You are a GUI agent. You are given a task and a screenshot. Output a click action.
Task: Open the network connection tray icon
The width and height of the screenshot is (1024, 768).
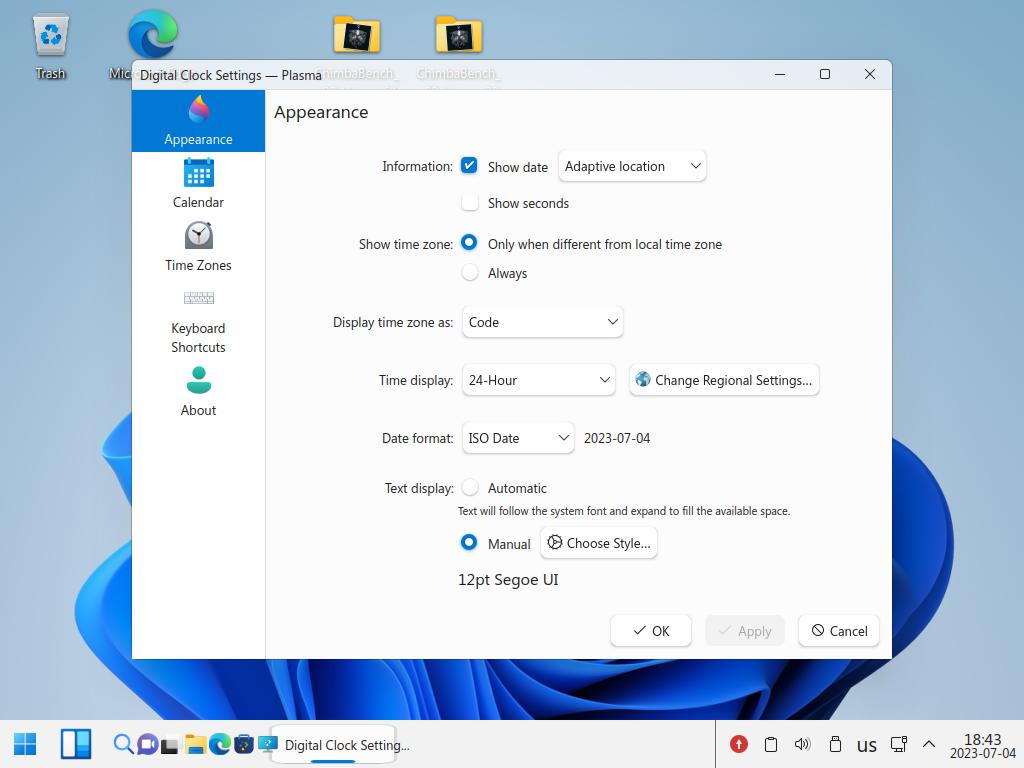point(899,744)
